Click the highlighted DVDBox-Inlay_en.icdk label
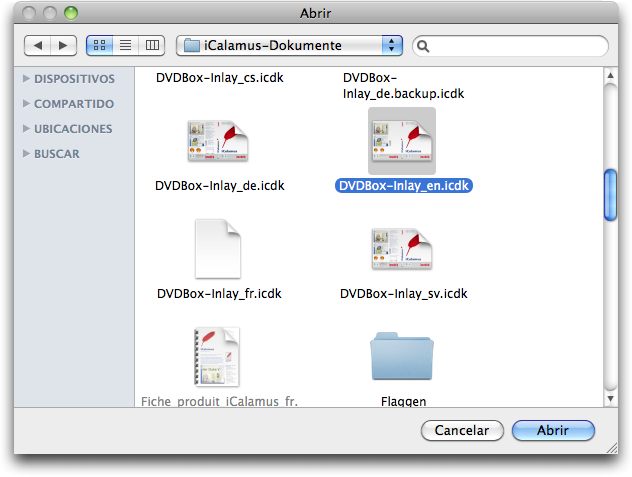 click(x=403, y=185)
